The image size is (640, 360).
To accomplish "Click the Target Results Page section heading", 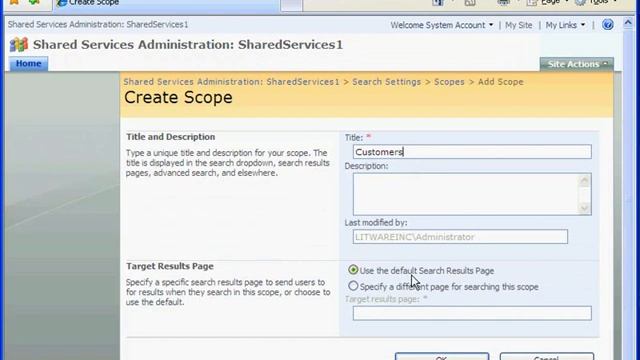I will (x=170, y=267).
